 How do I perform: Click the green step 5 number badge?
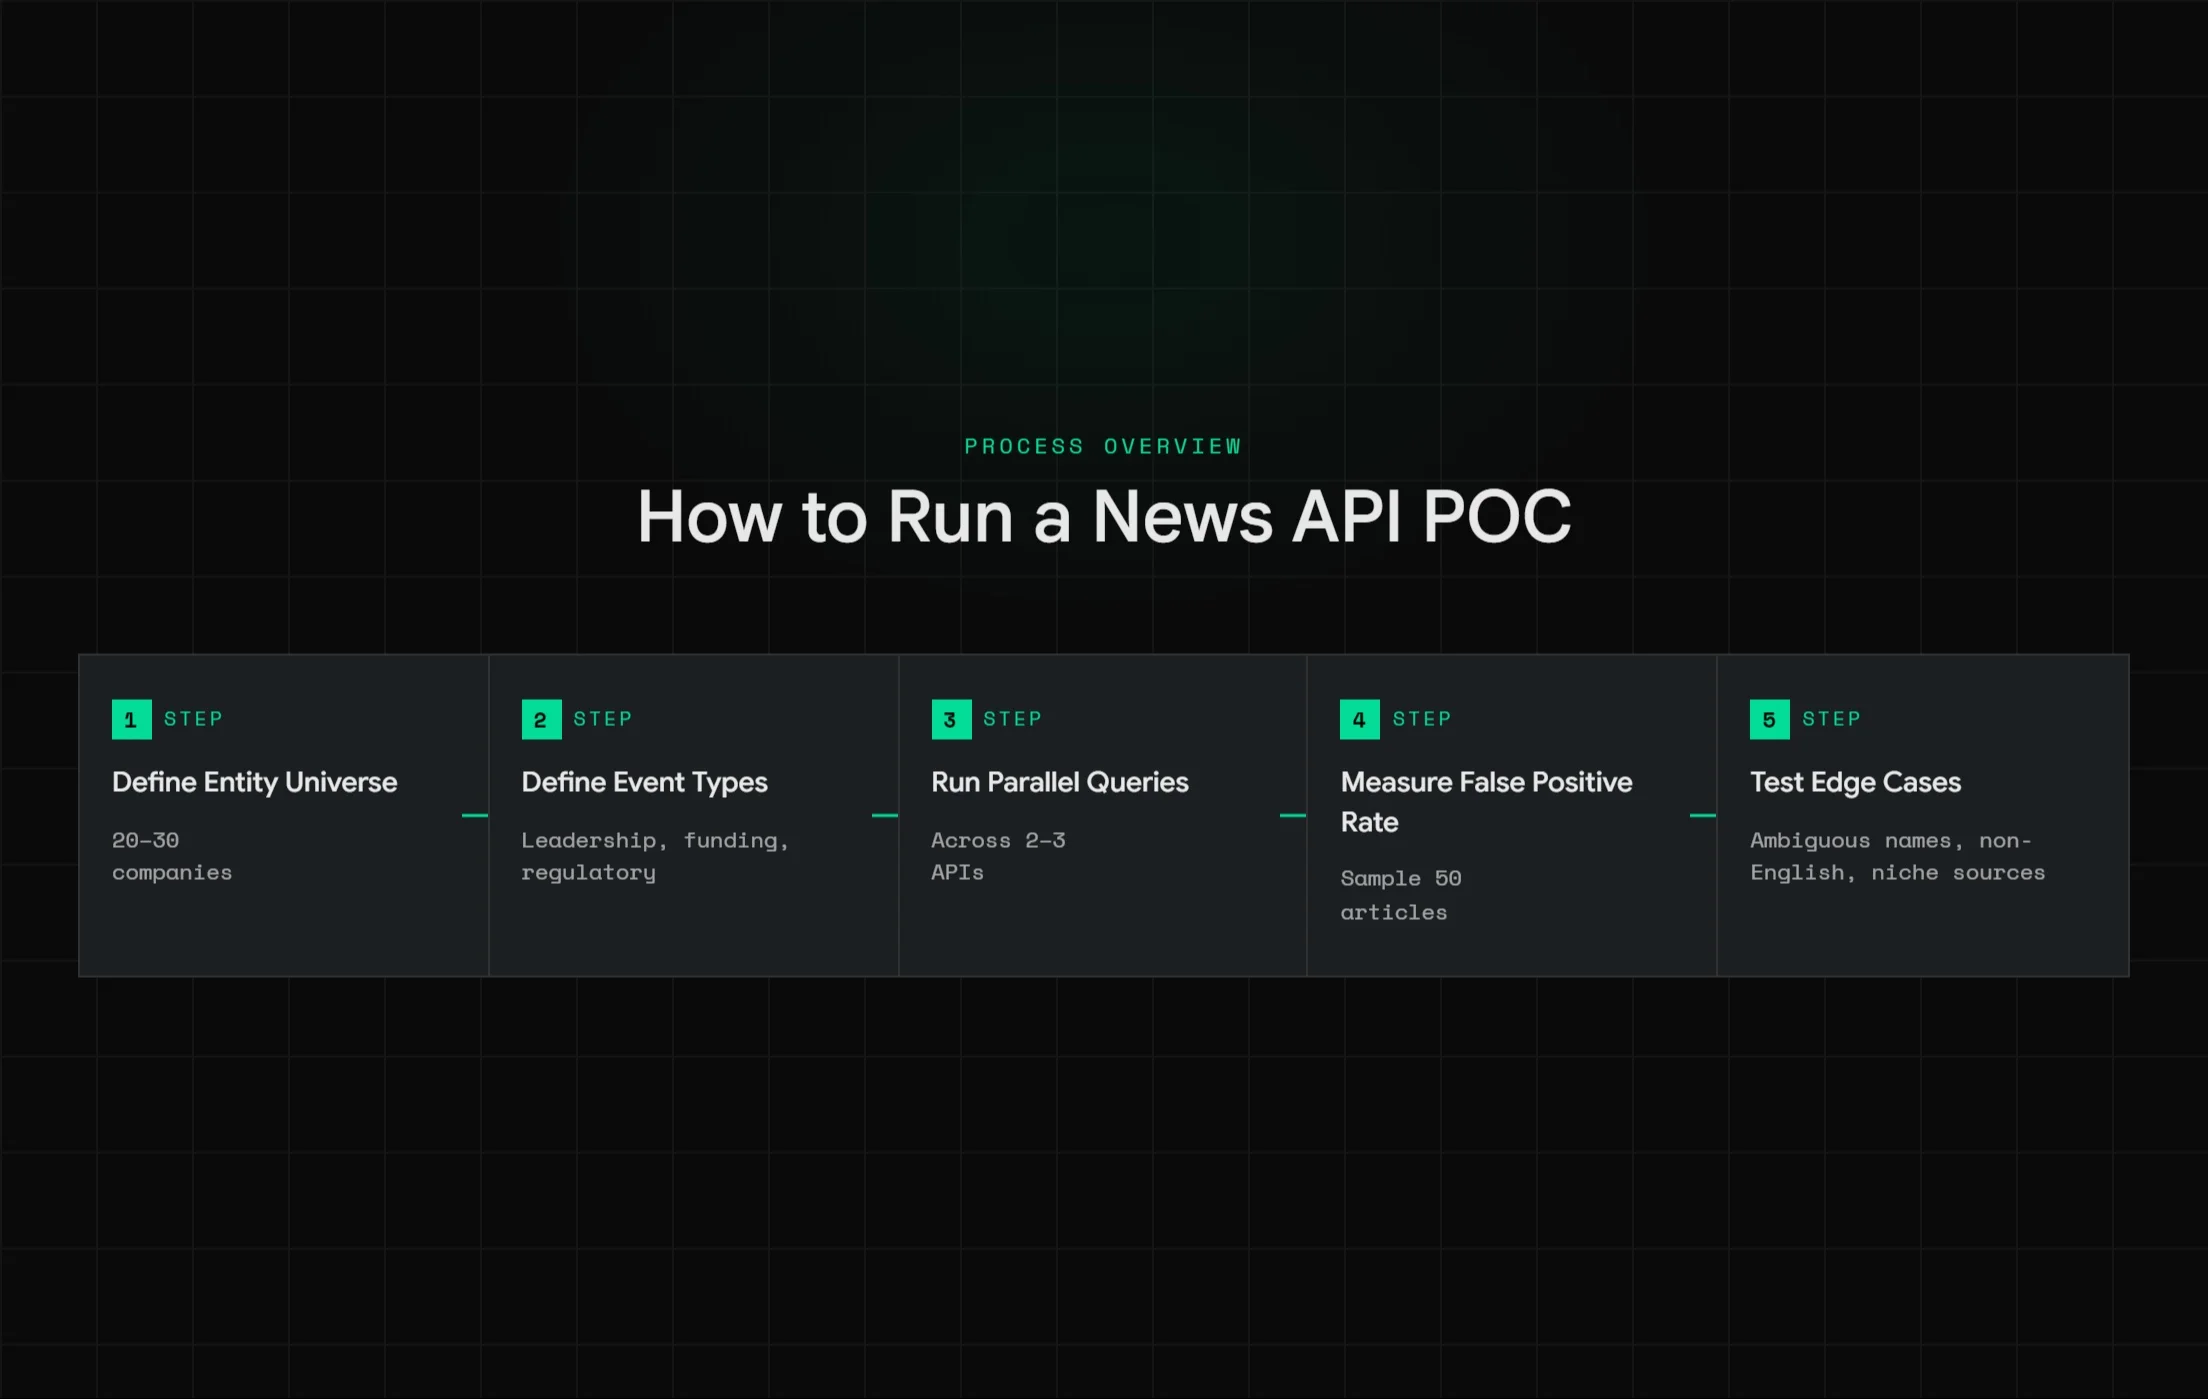tap(1769, 719)
